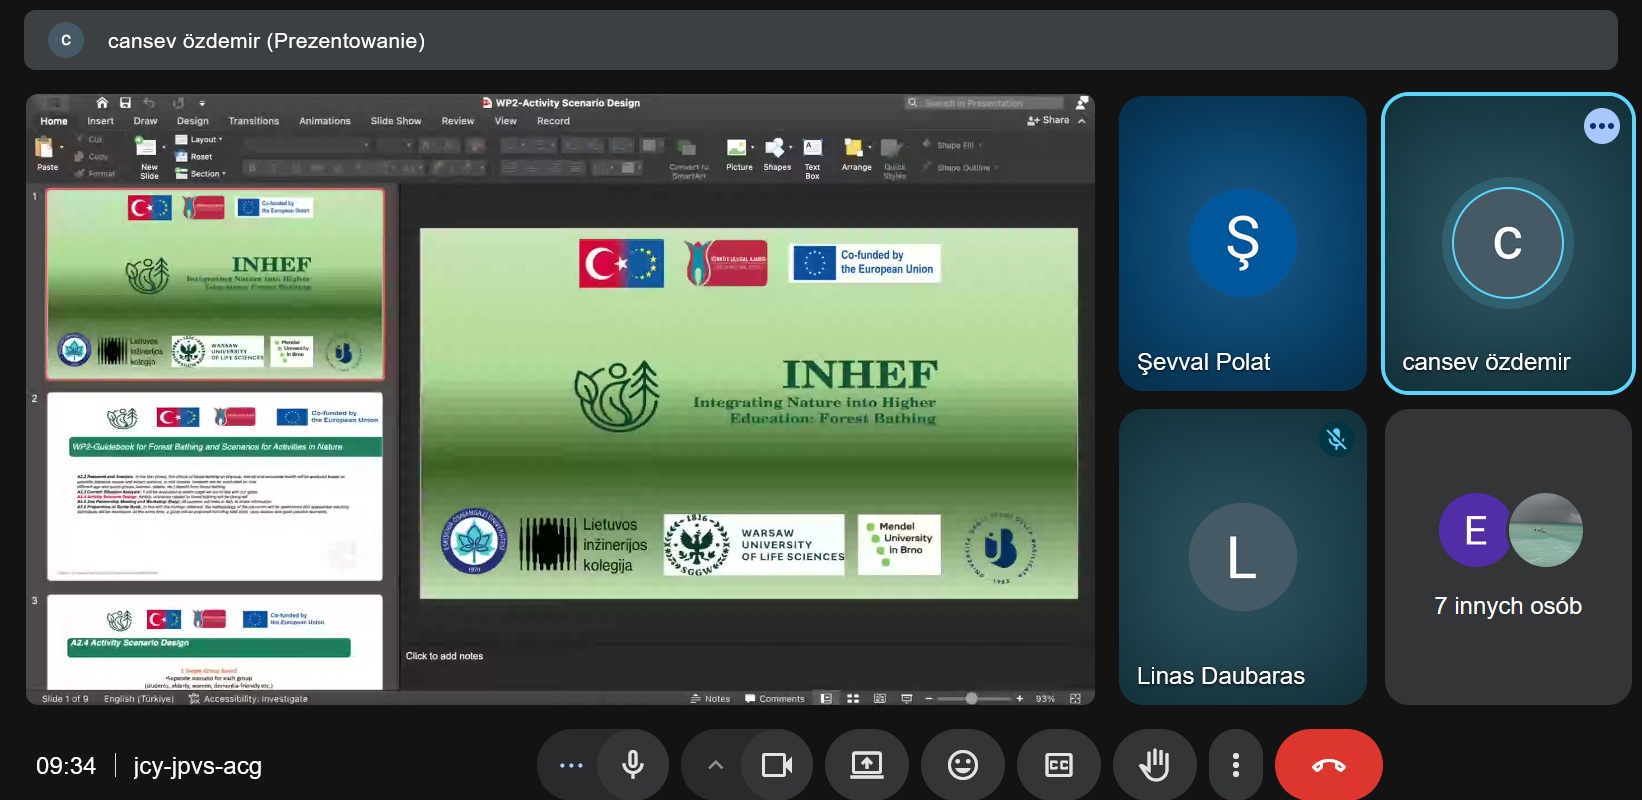Hang up the call with red button
Viewport: 1642px width, 800px height.
[x=1328, y=766]
